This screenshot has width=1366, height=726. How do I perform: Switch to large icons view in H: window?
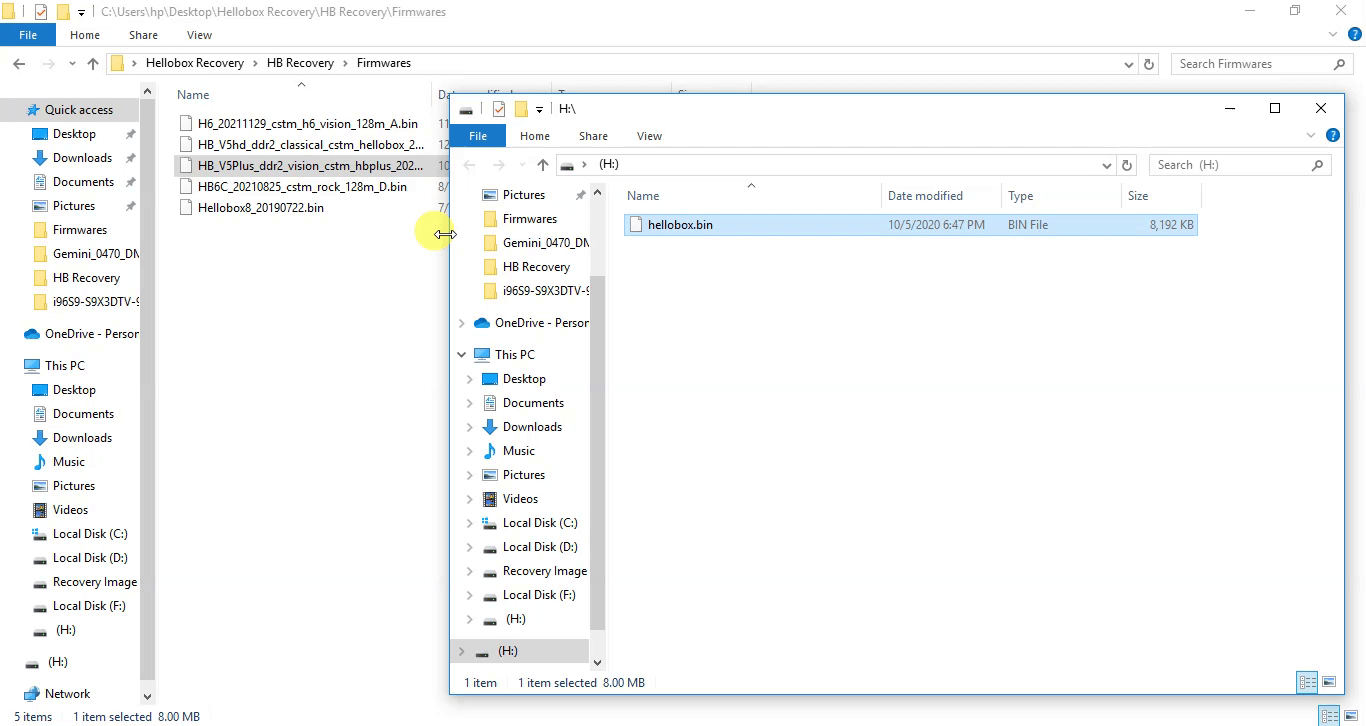(x=1329, y=682)
